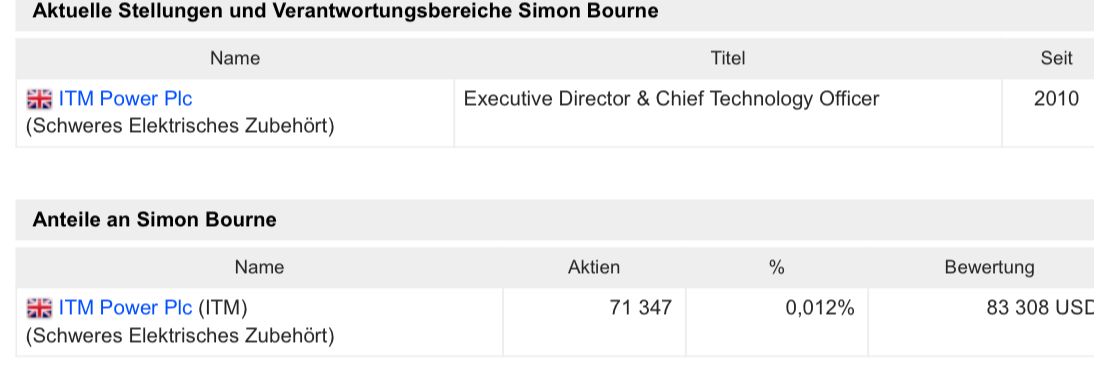This screenshot has height=366, width=1094.
Task: Click the UK flag in the positions table
Action: pos(39,100)
